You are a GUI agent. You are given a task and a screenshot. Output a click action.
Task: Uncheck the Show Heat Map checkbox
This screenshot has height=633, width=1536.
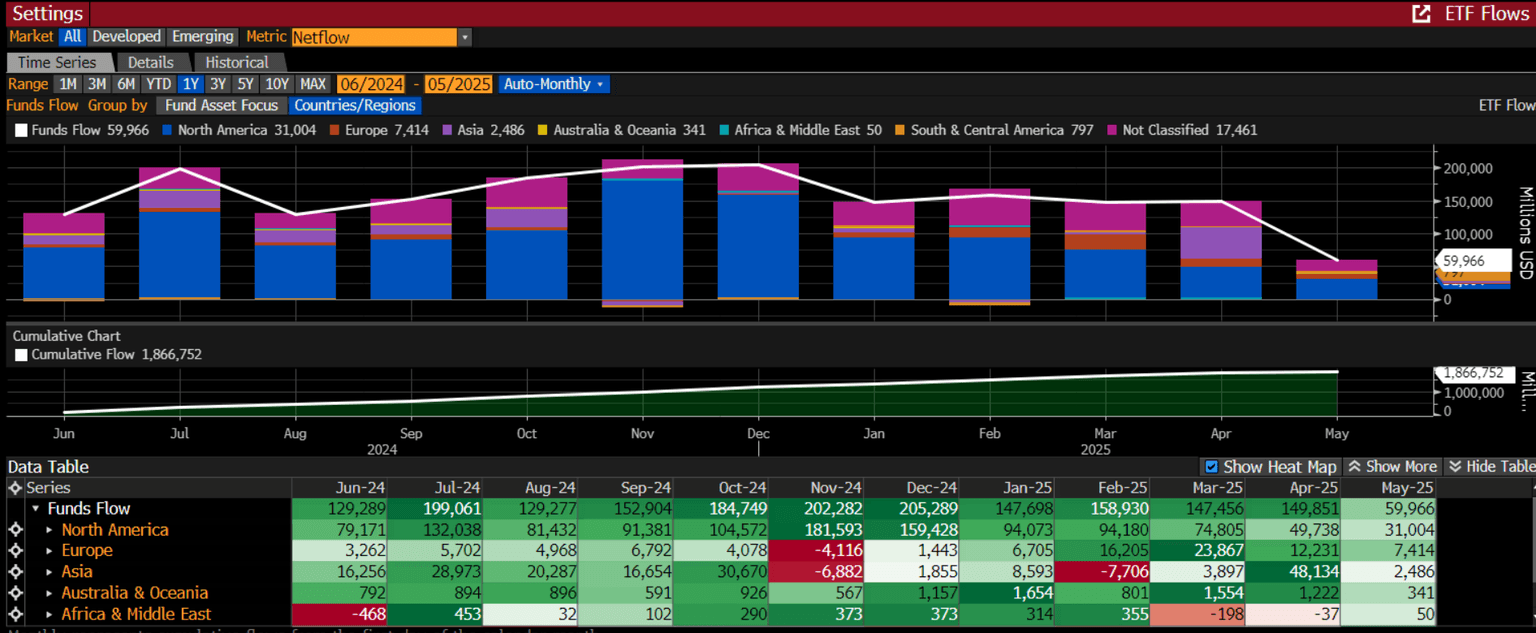[1212, 467]
